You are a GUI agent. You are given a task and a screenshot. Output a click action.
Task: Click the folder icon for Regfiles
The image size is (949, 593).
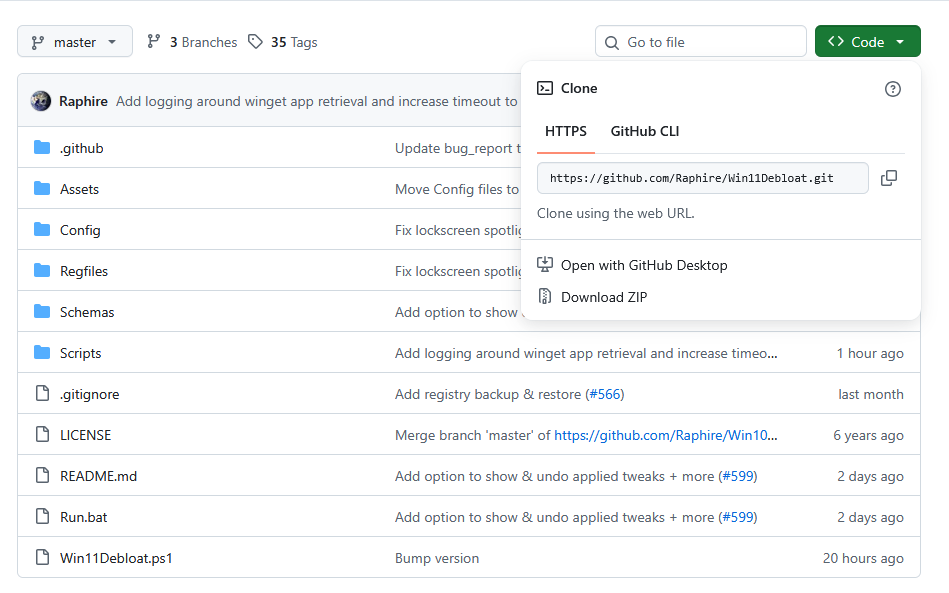tap(42, 270)
